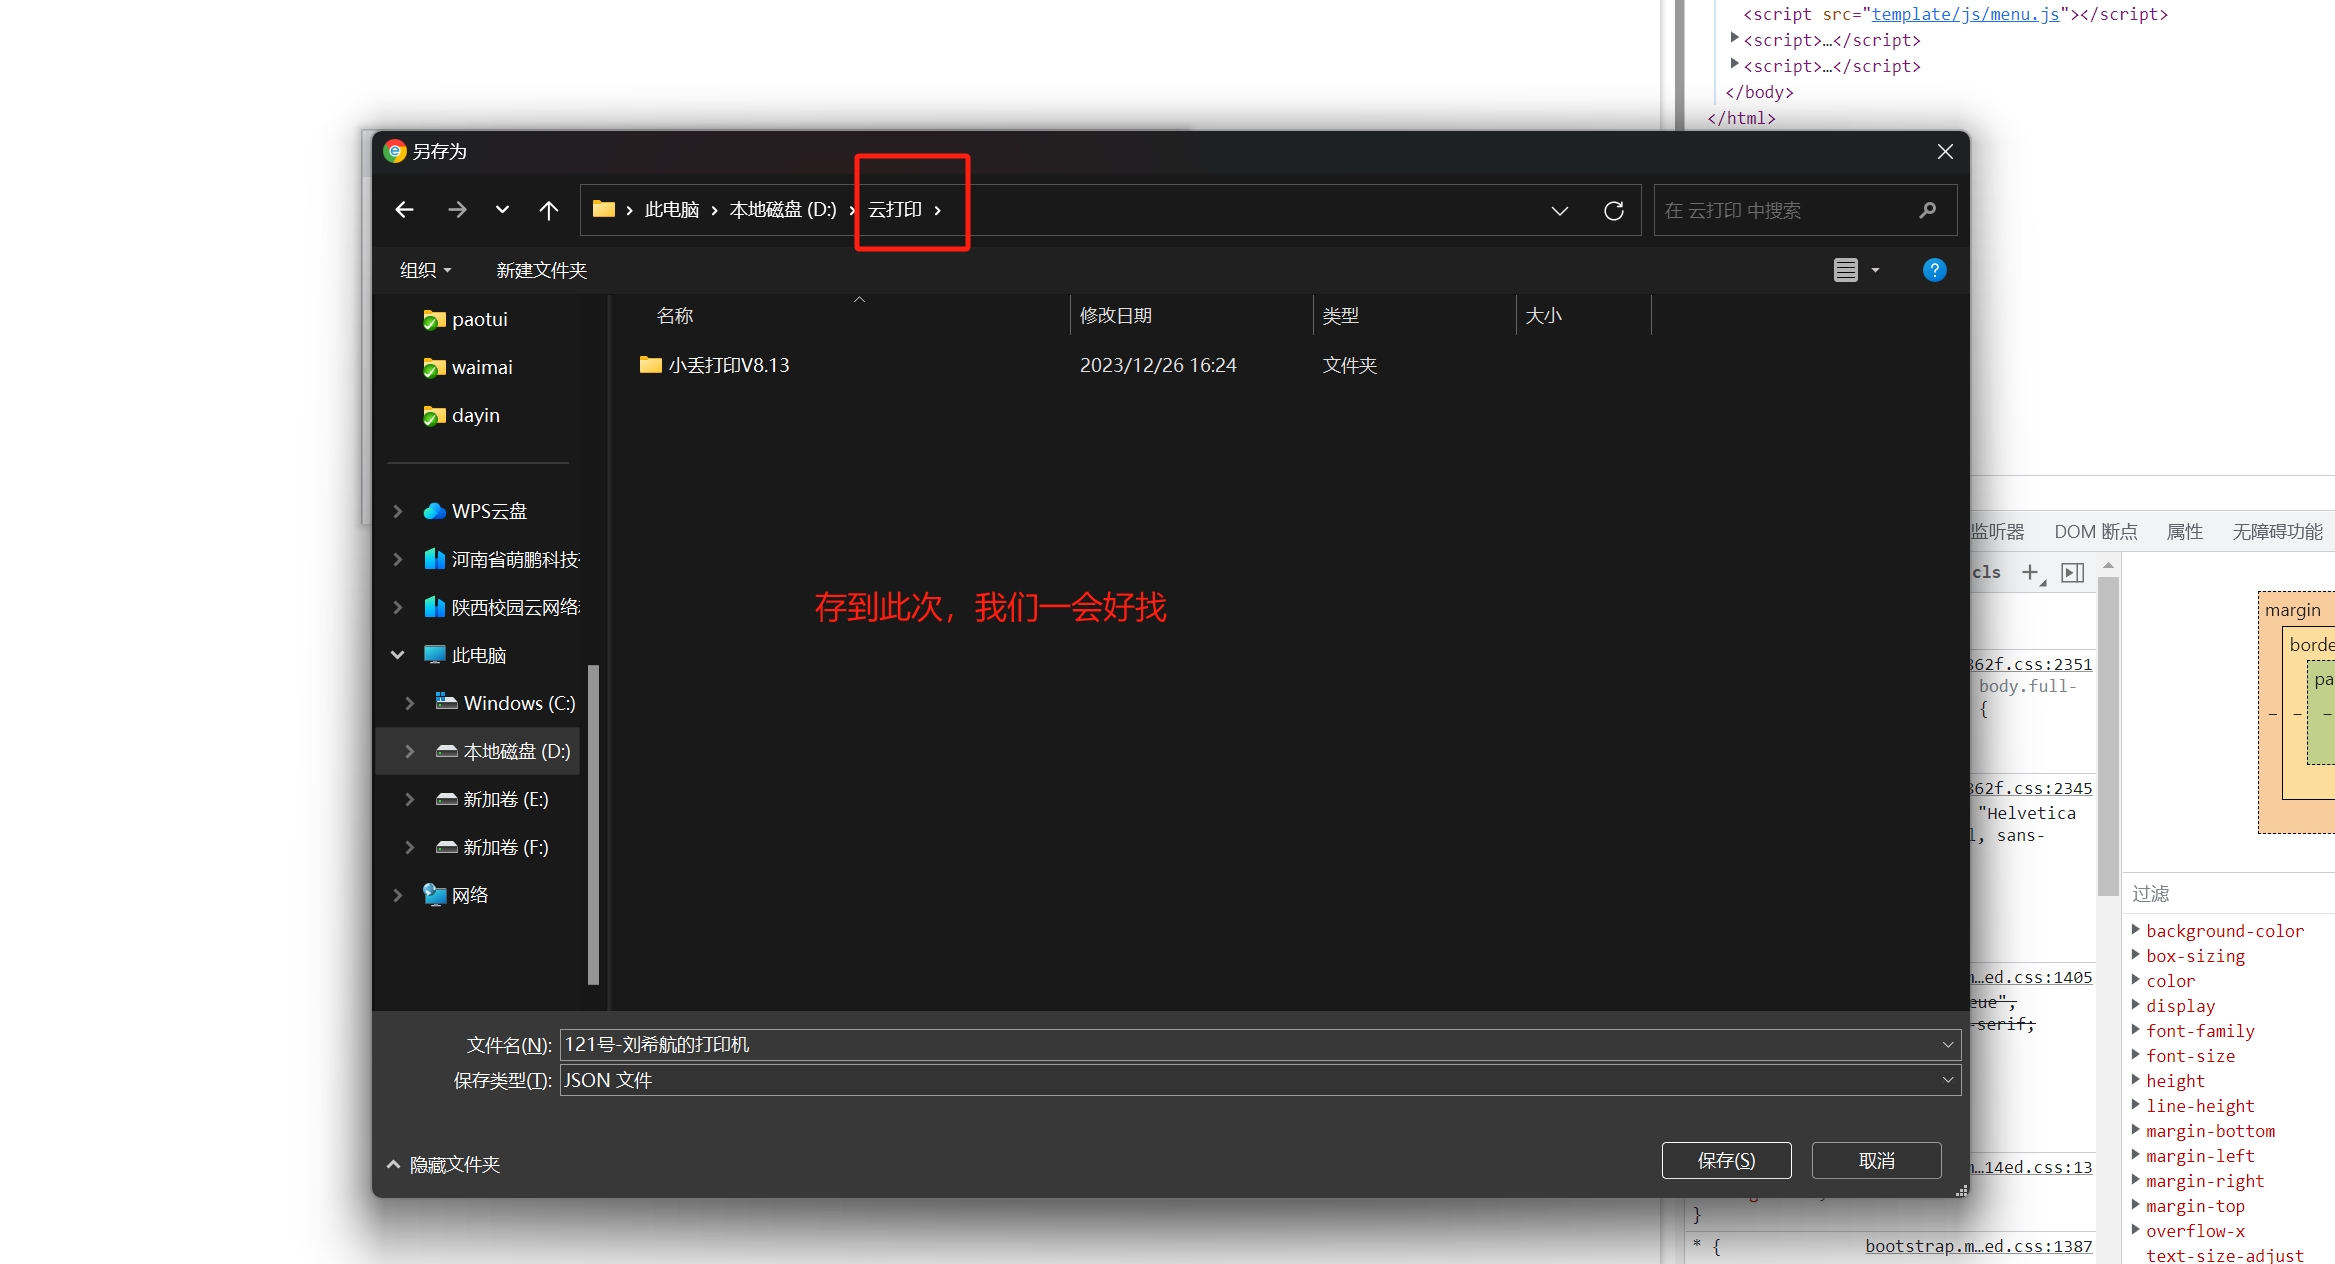Open the 保存类型 JSON 文件 combo box

(x=1260, y=1080)
